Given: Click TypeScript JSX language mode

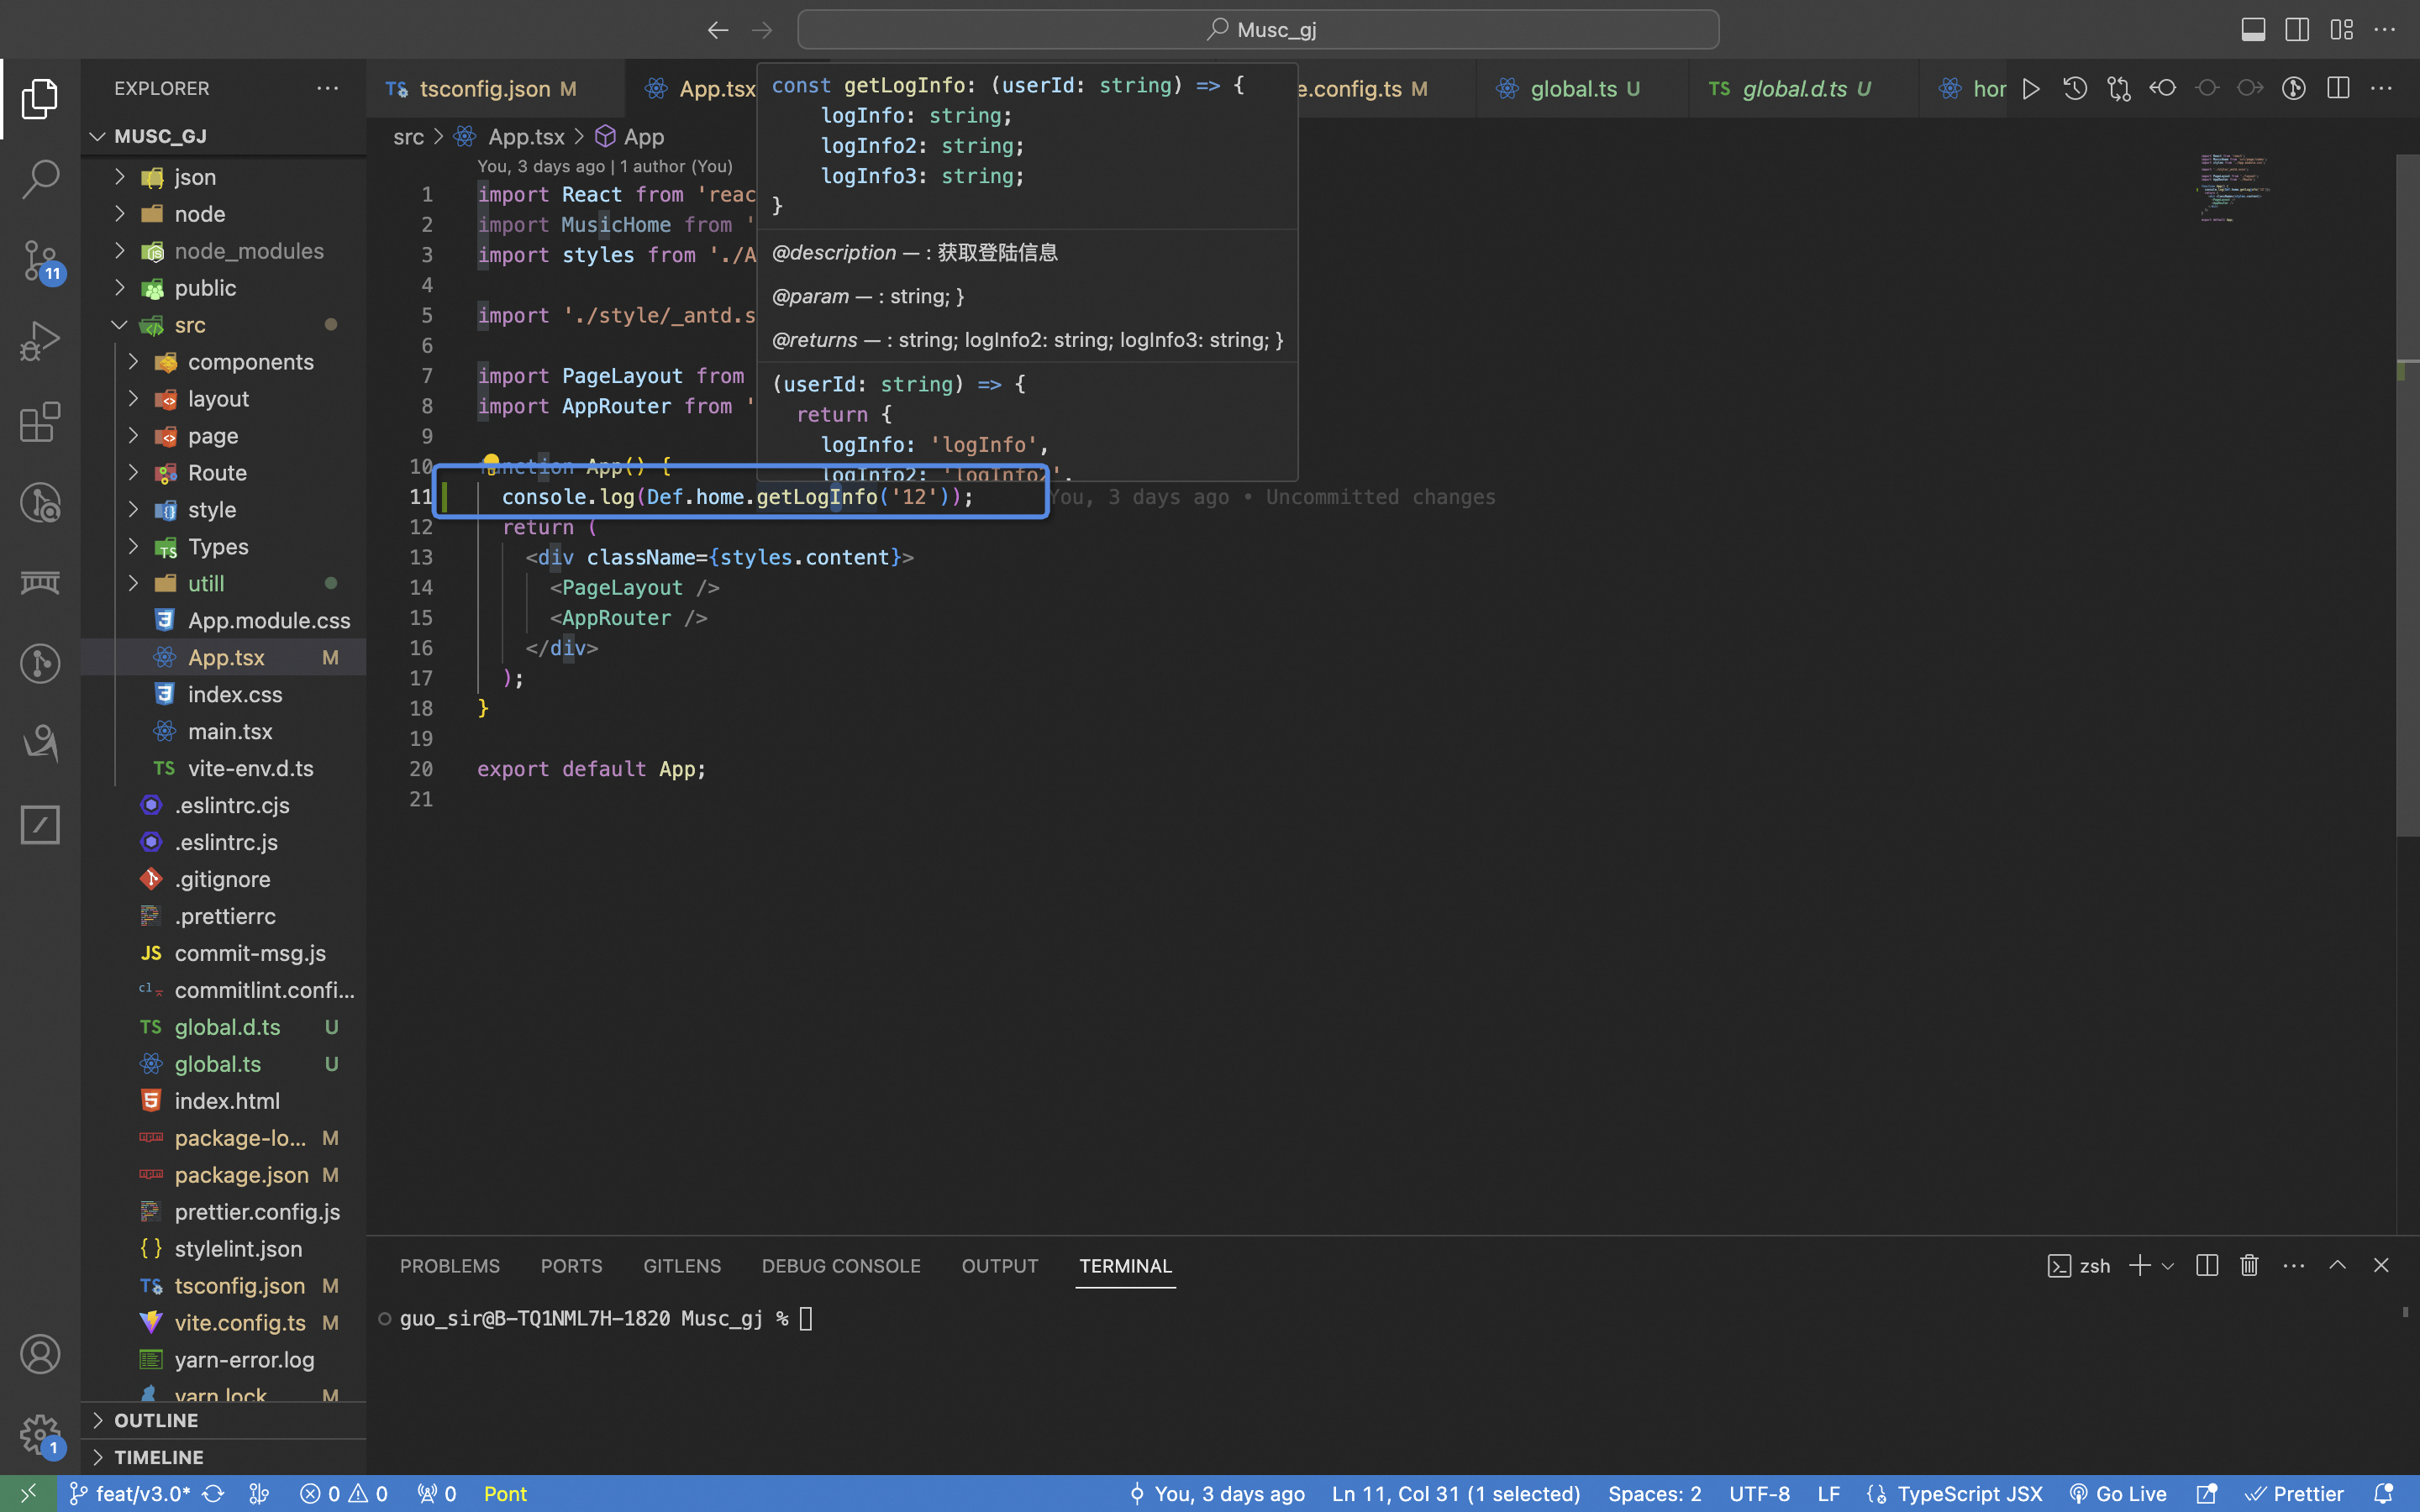Looking at the screenshot, I should (x=1970, y=1493).
